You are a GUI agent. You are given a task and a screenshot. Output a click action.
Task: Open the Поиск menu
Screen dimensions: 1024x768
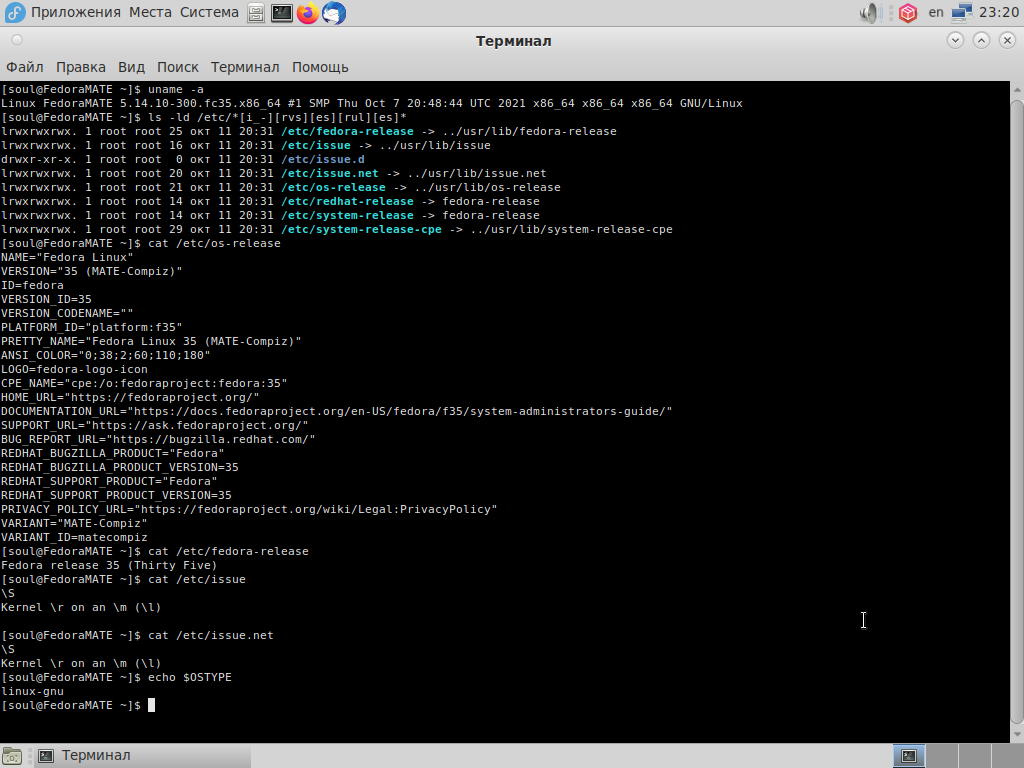coord(178,67)
